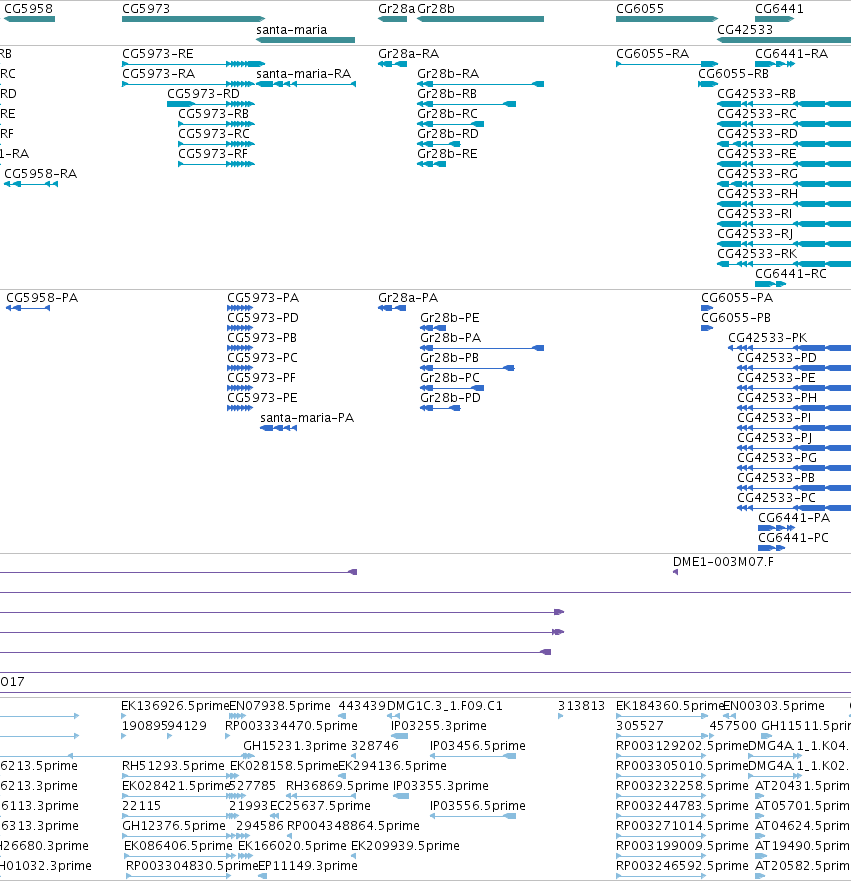Select transcript CG5973-RC label
The width and height of the screenshot is (851, 881).
tap(214, 134)
